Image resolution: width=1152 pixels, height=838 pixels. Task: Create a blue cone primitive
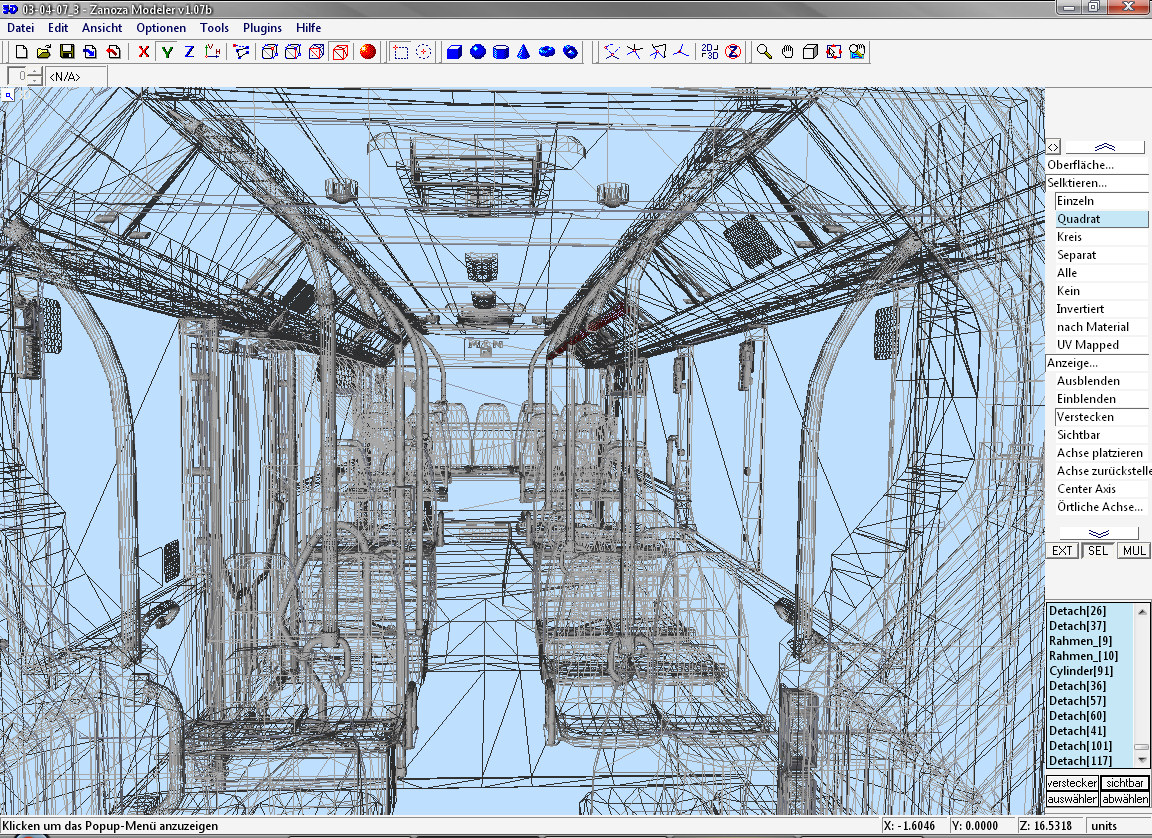[524, 51]
